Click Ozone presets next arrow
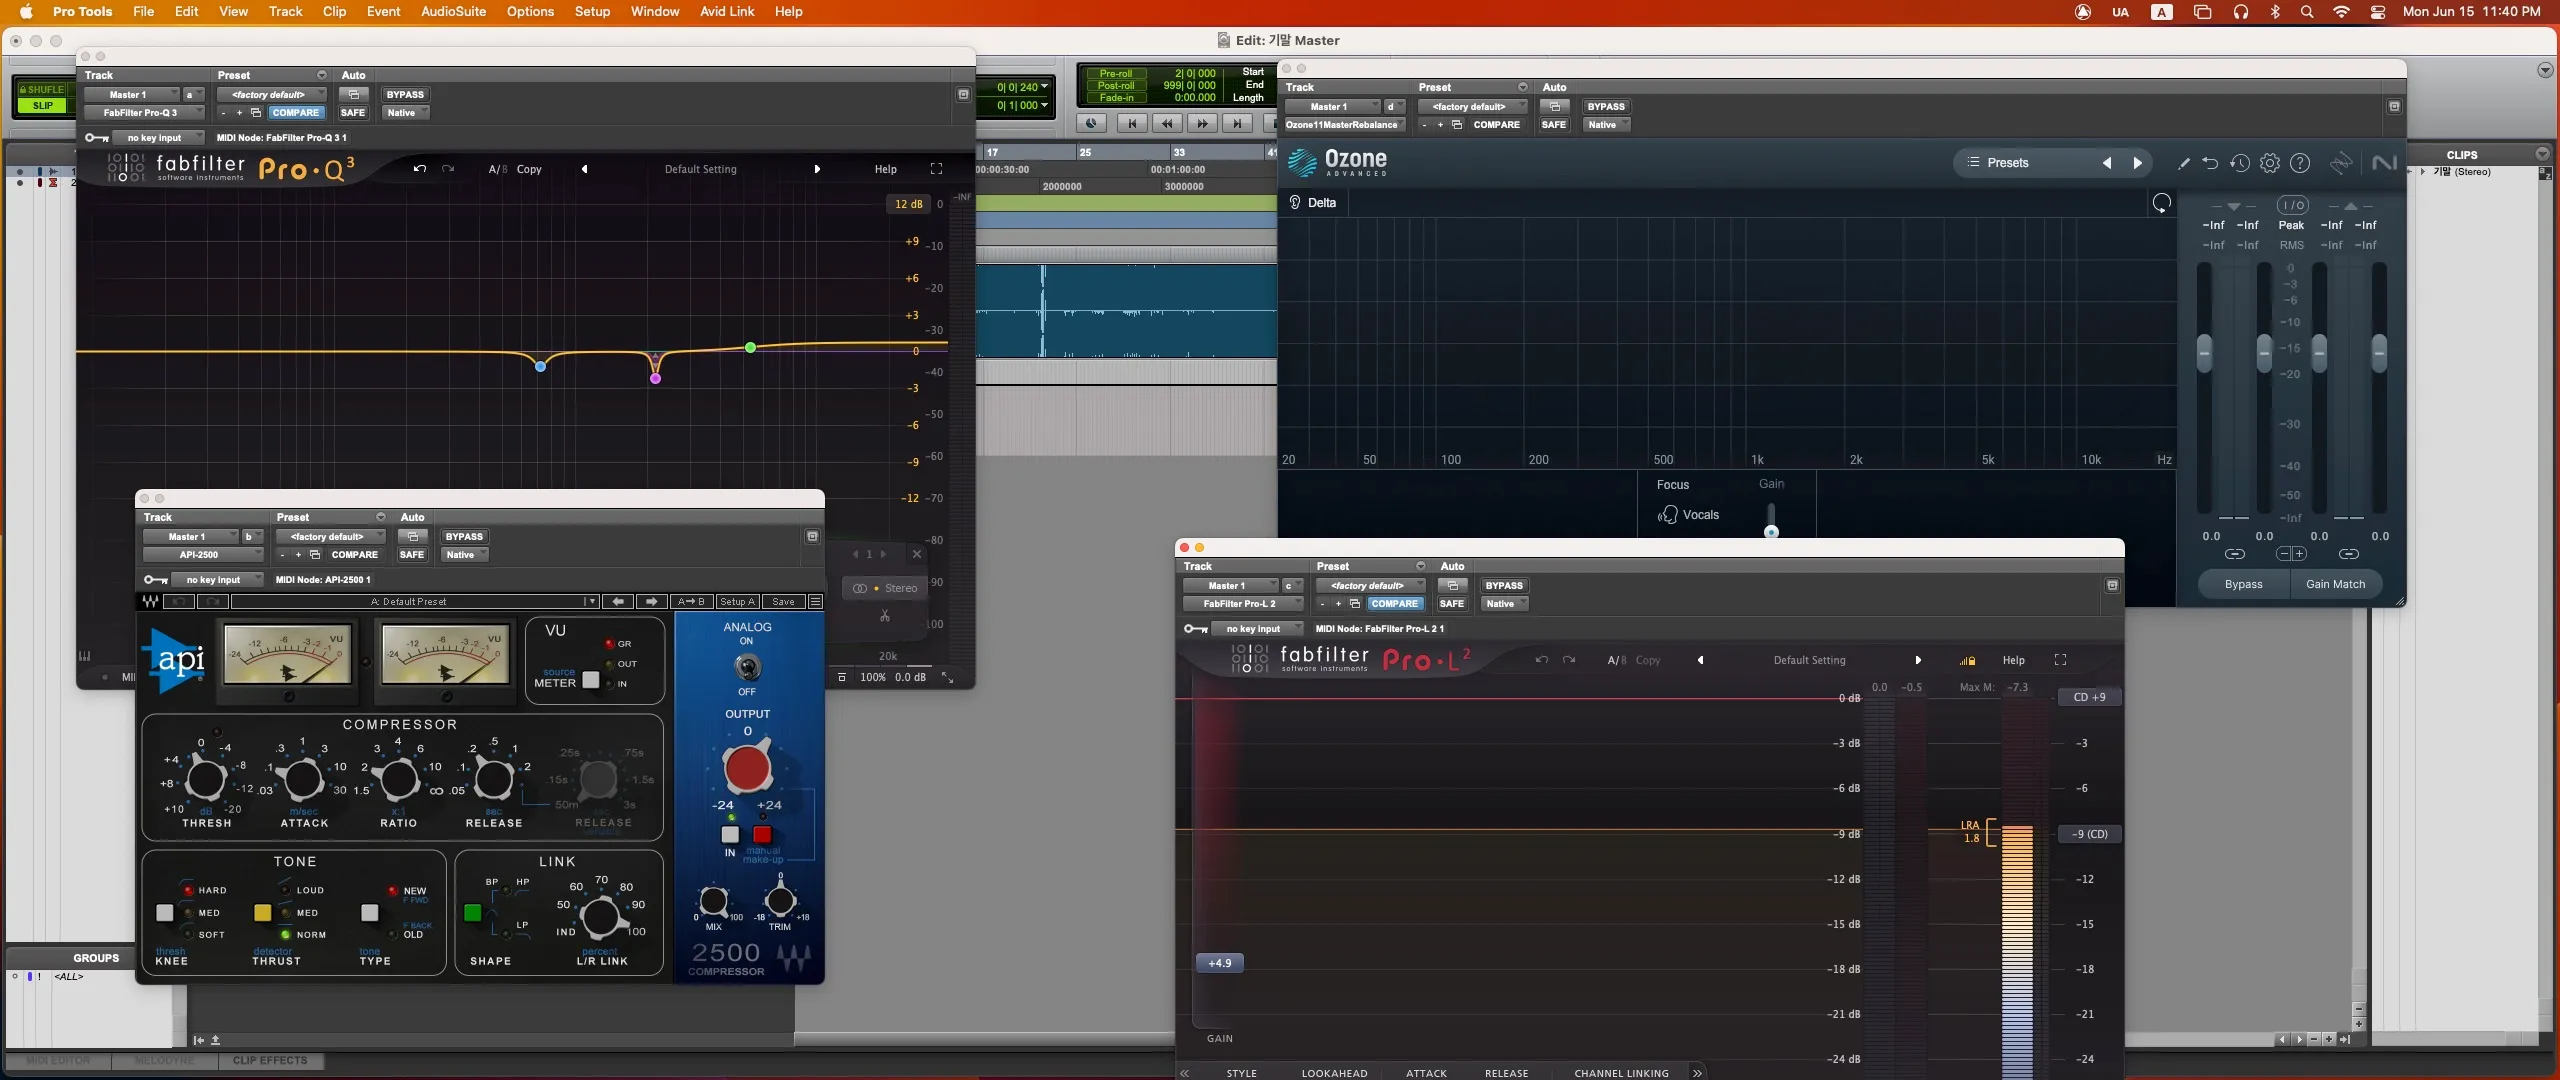 click(x=2138, y=163)
